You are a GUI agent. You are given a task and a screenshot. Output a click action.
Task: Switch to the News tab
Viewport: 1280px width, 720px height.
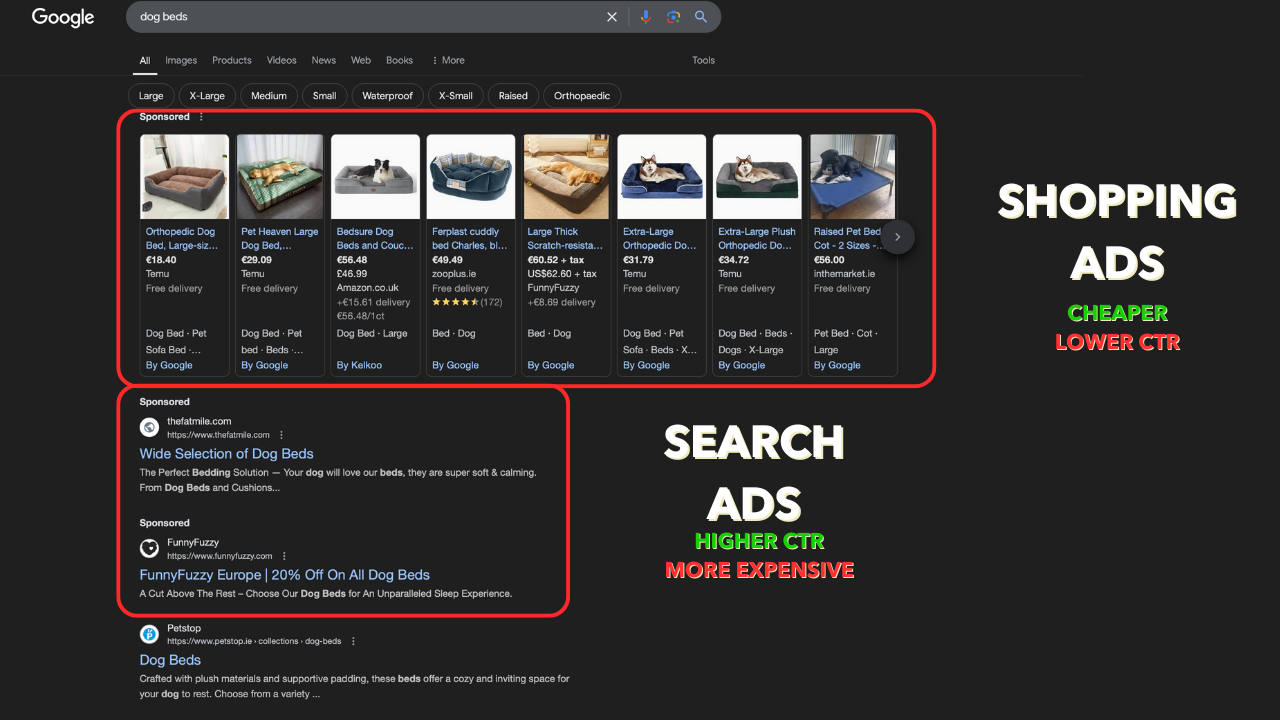324,60
